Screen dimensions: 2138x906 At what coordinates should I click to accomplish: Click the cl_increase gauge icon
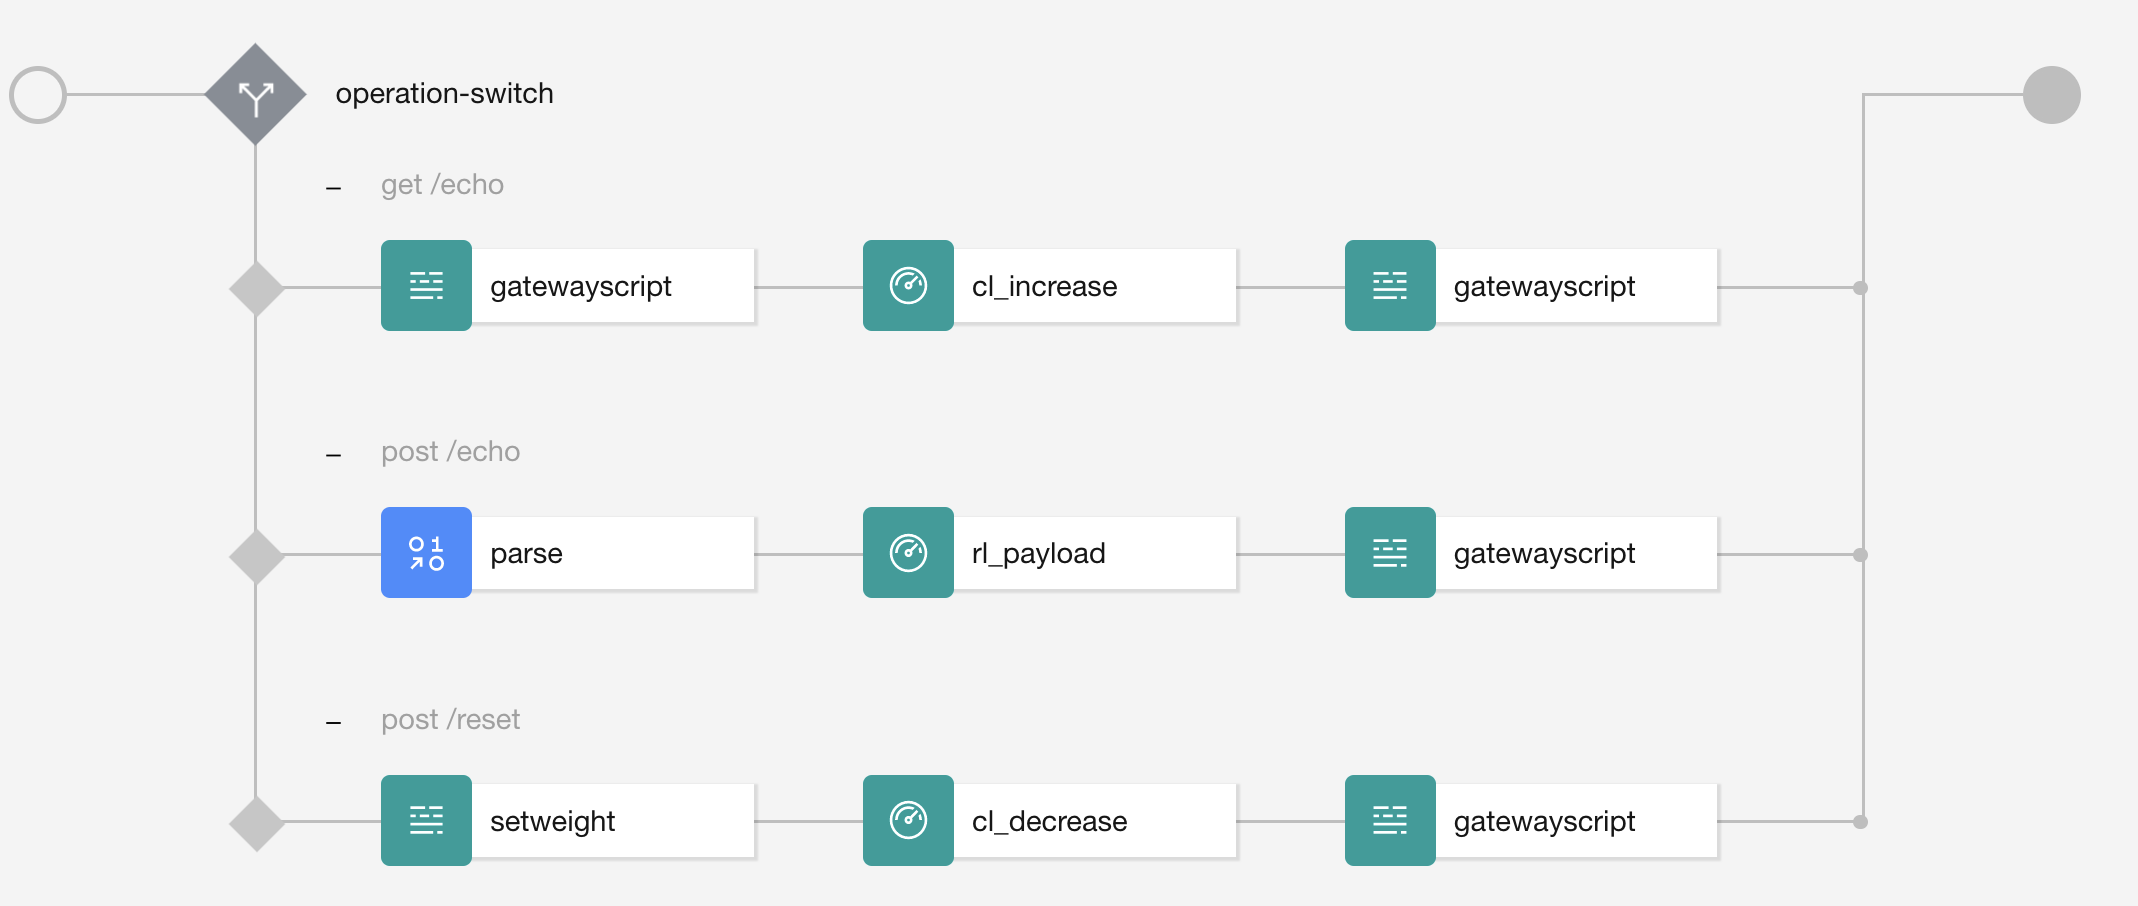pos(908,285)
